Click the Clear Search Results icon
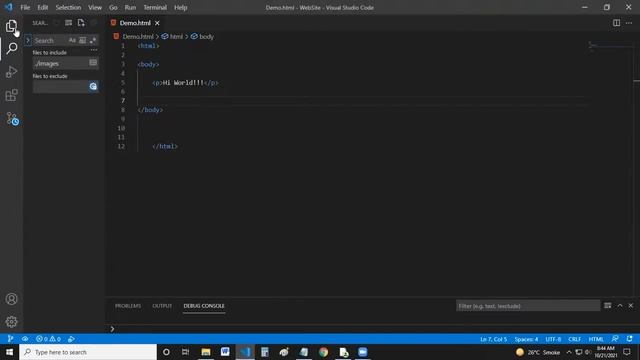 pyautogui.click(x=68, y=23)
